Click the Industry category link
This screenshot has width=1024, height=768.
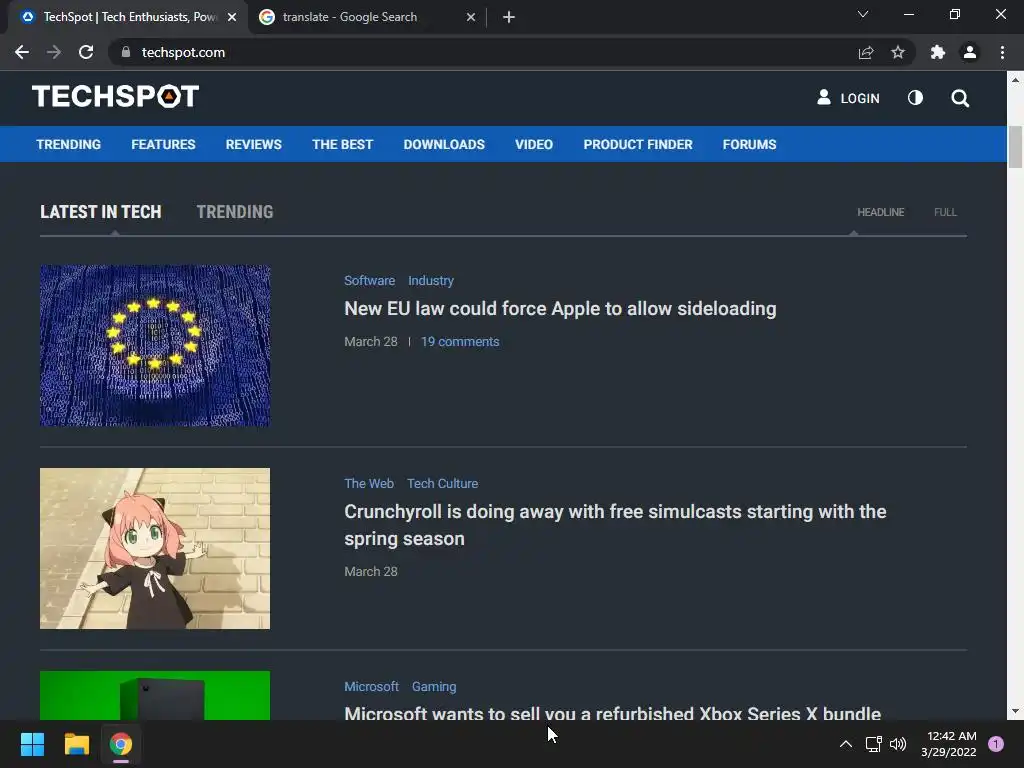(431, 280)
